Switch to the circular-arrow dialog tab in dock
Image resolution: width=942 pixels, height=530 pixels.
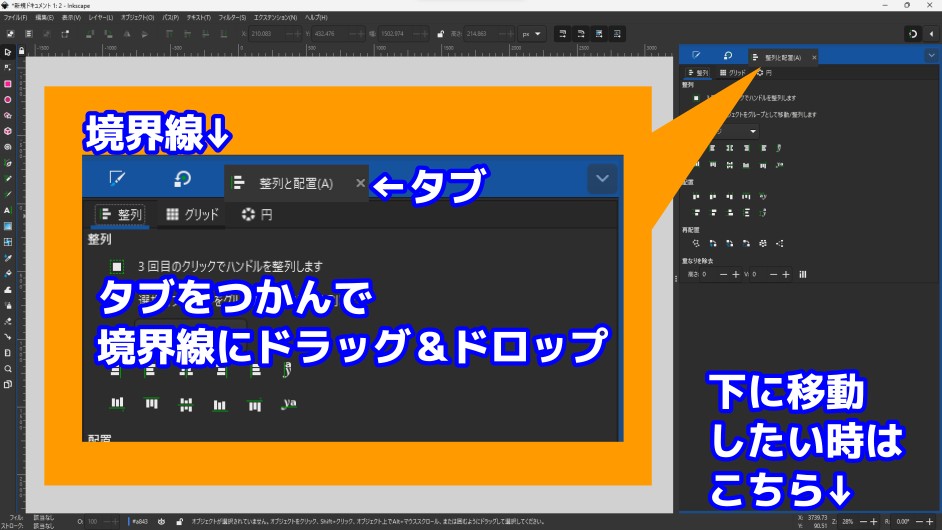pos(728,55)
